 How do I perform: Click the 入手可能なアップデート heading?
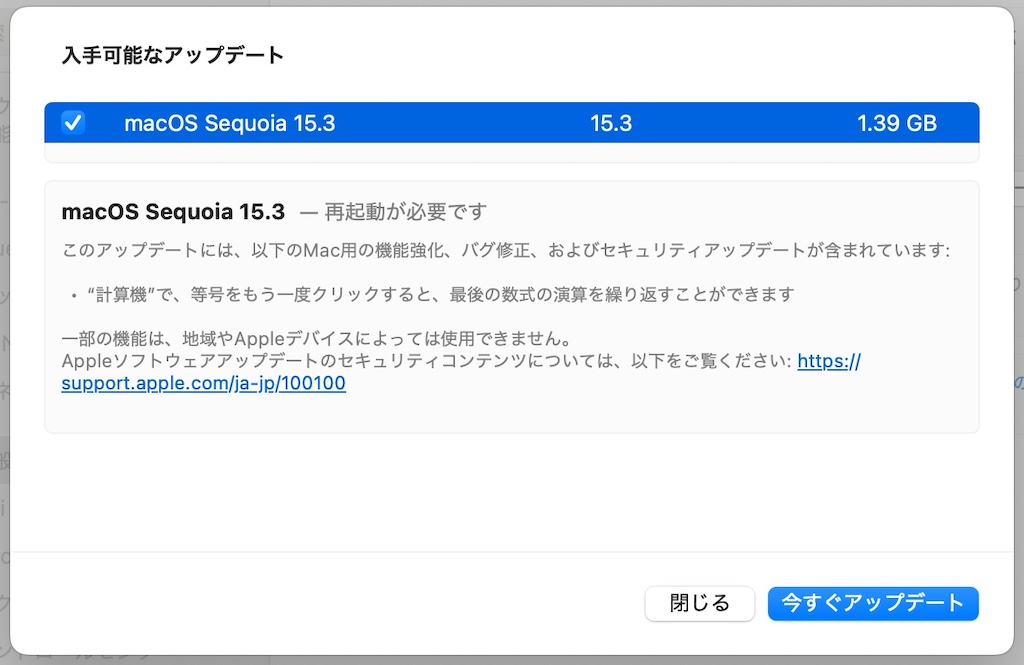[172, 55]
